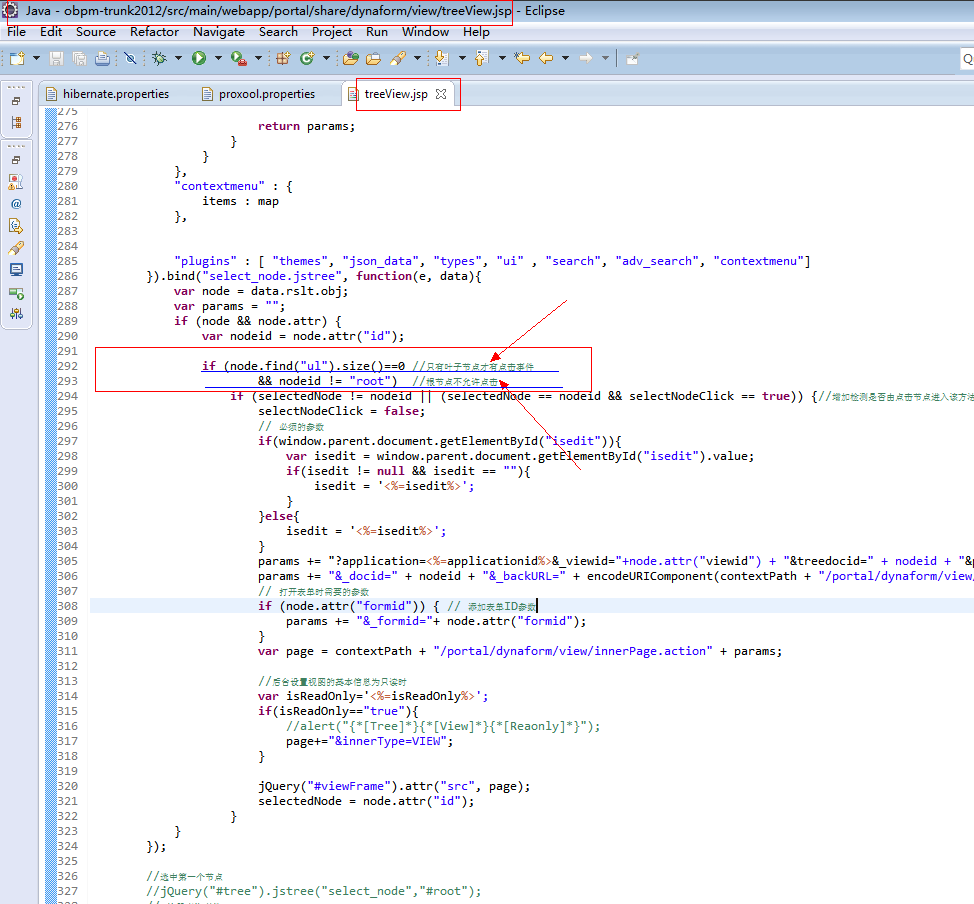This screenshot has height=904, width=974.
Task: Open the Servers view sidebar icon
Action: [16, 293]
